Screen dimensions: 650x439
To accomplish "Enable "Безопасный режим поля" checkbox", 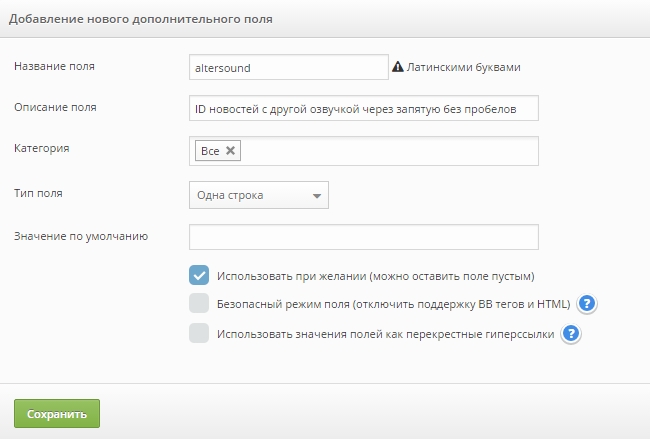I will point(199,303).
